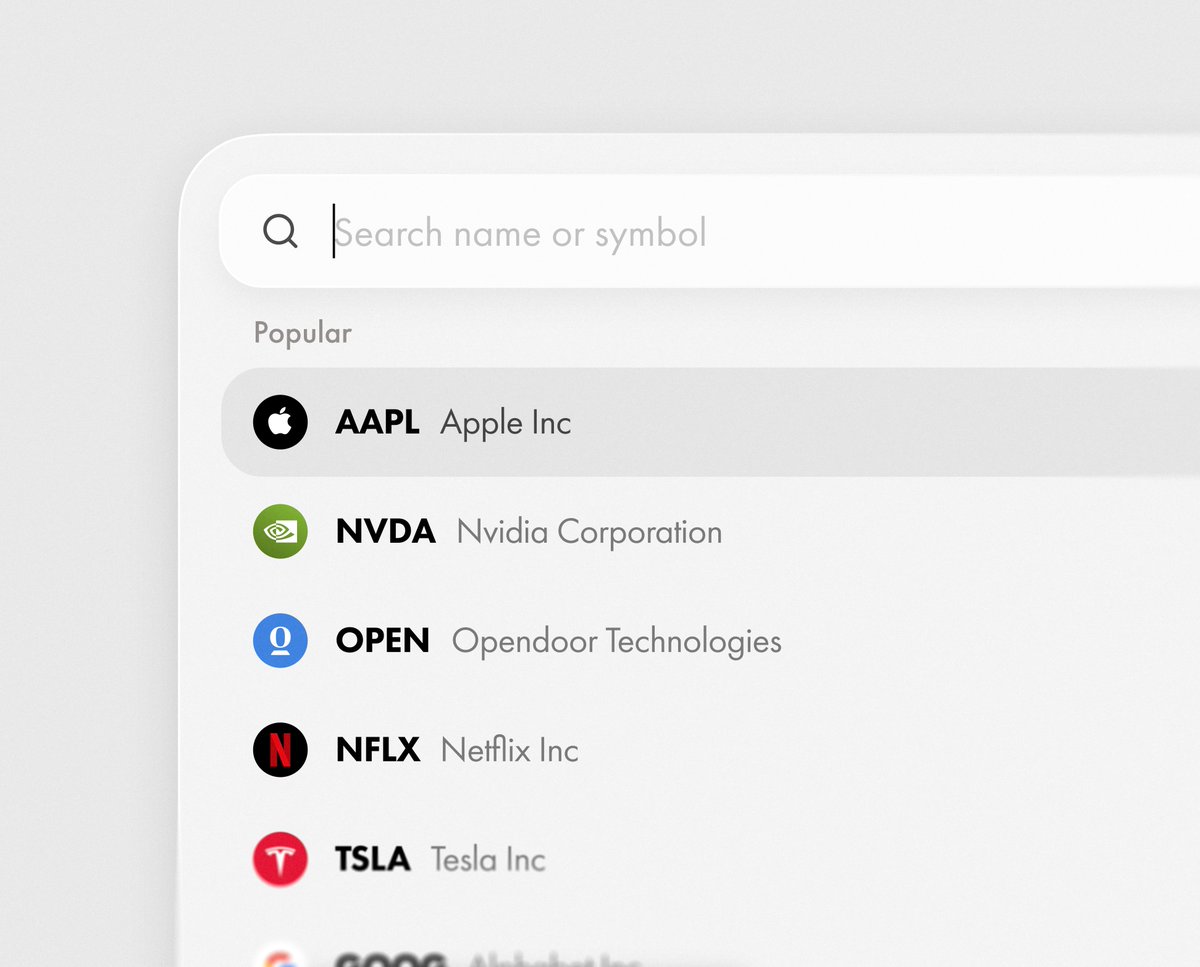Image resolution: width=1200 pixels, height=967 pixels.
Task: Click the Nvidia logo icon
Action: pos(280,531)
